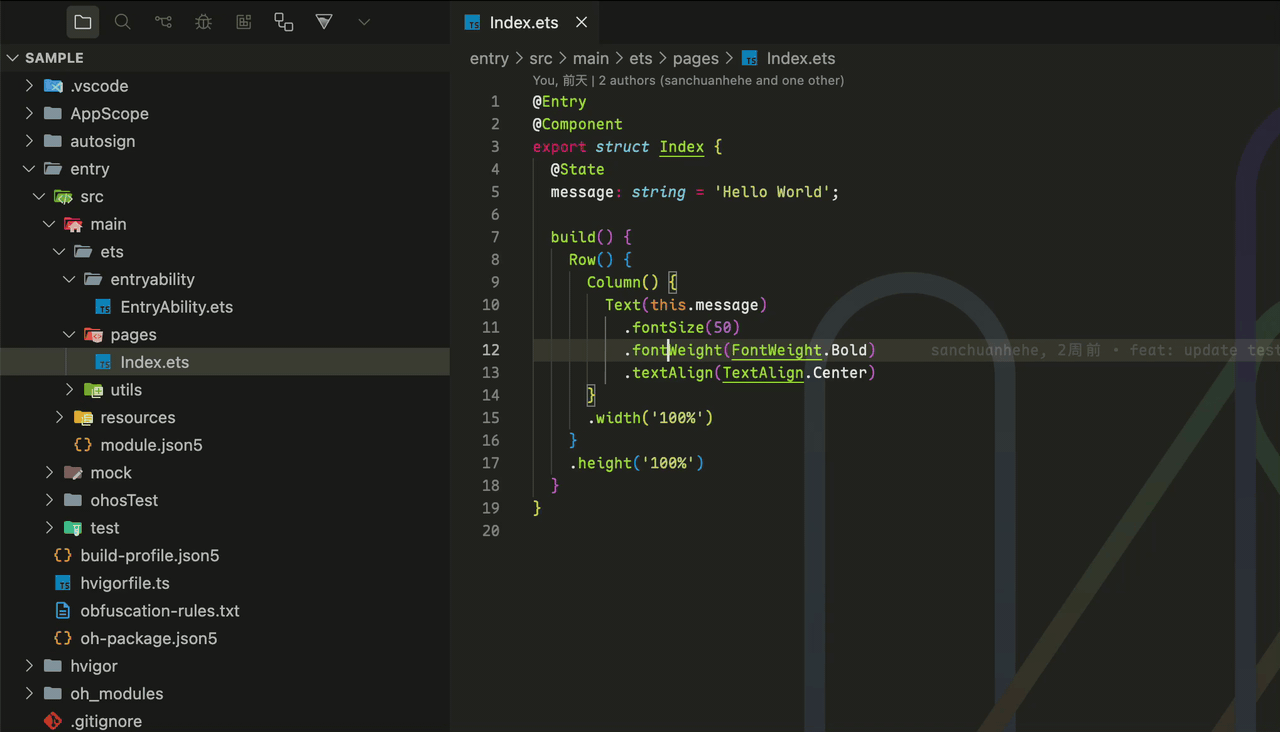Close the Index.ets editor tab
1280x732 pixels.
click(581, 22)
